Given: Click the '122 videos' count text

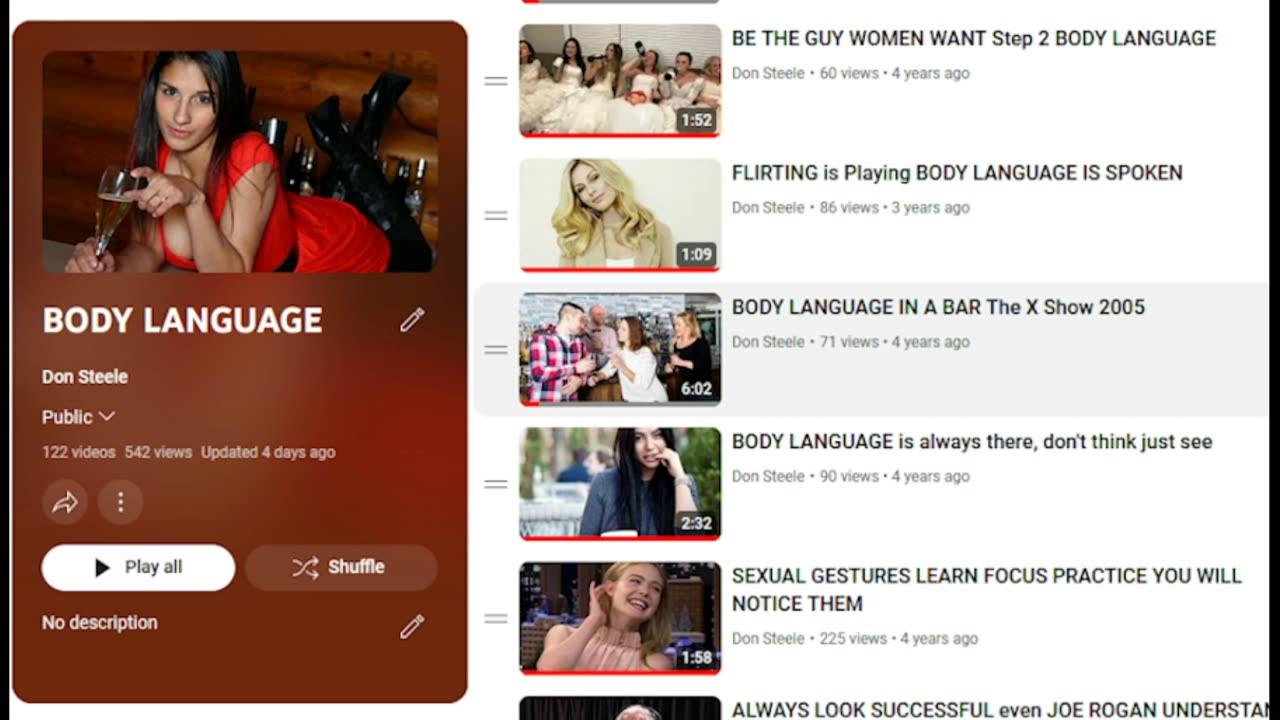Looking at the screenshot, I should point(79,452).
